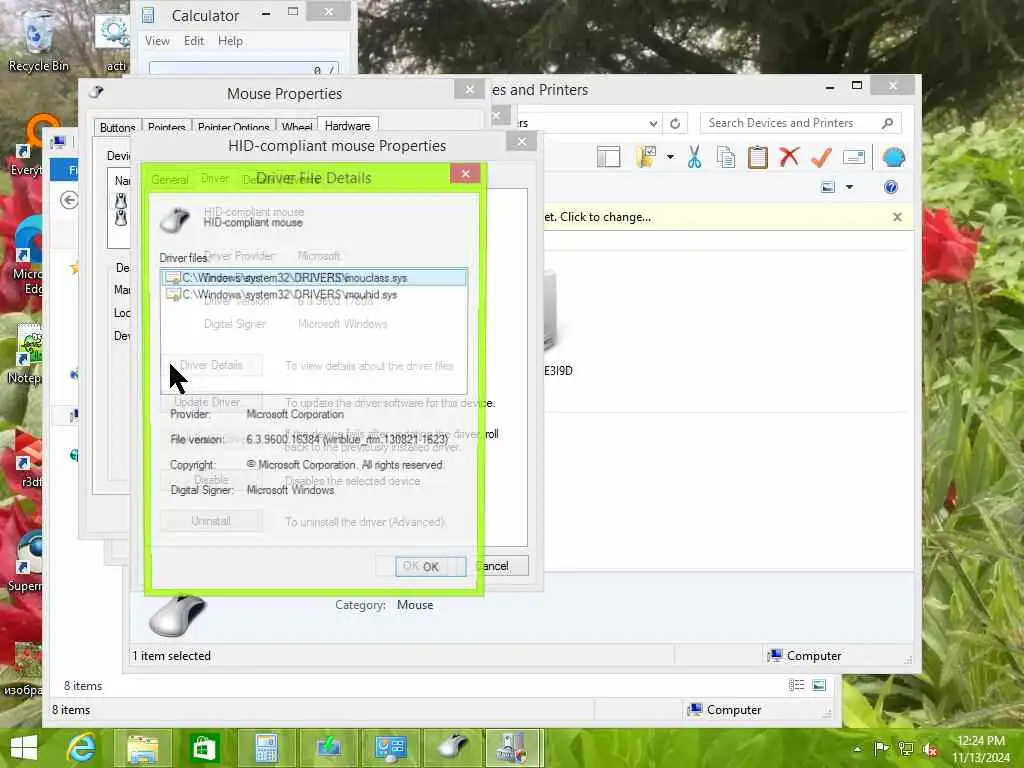Image resolution: width=1024 pixels, height=768 pixels.
Task: Open Pointer Options tab in Mouse Properties
Action: tap(233, 127)
